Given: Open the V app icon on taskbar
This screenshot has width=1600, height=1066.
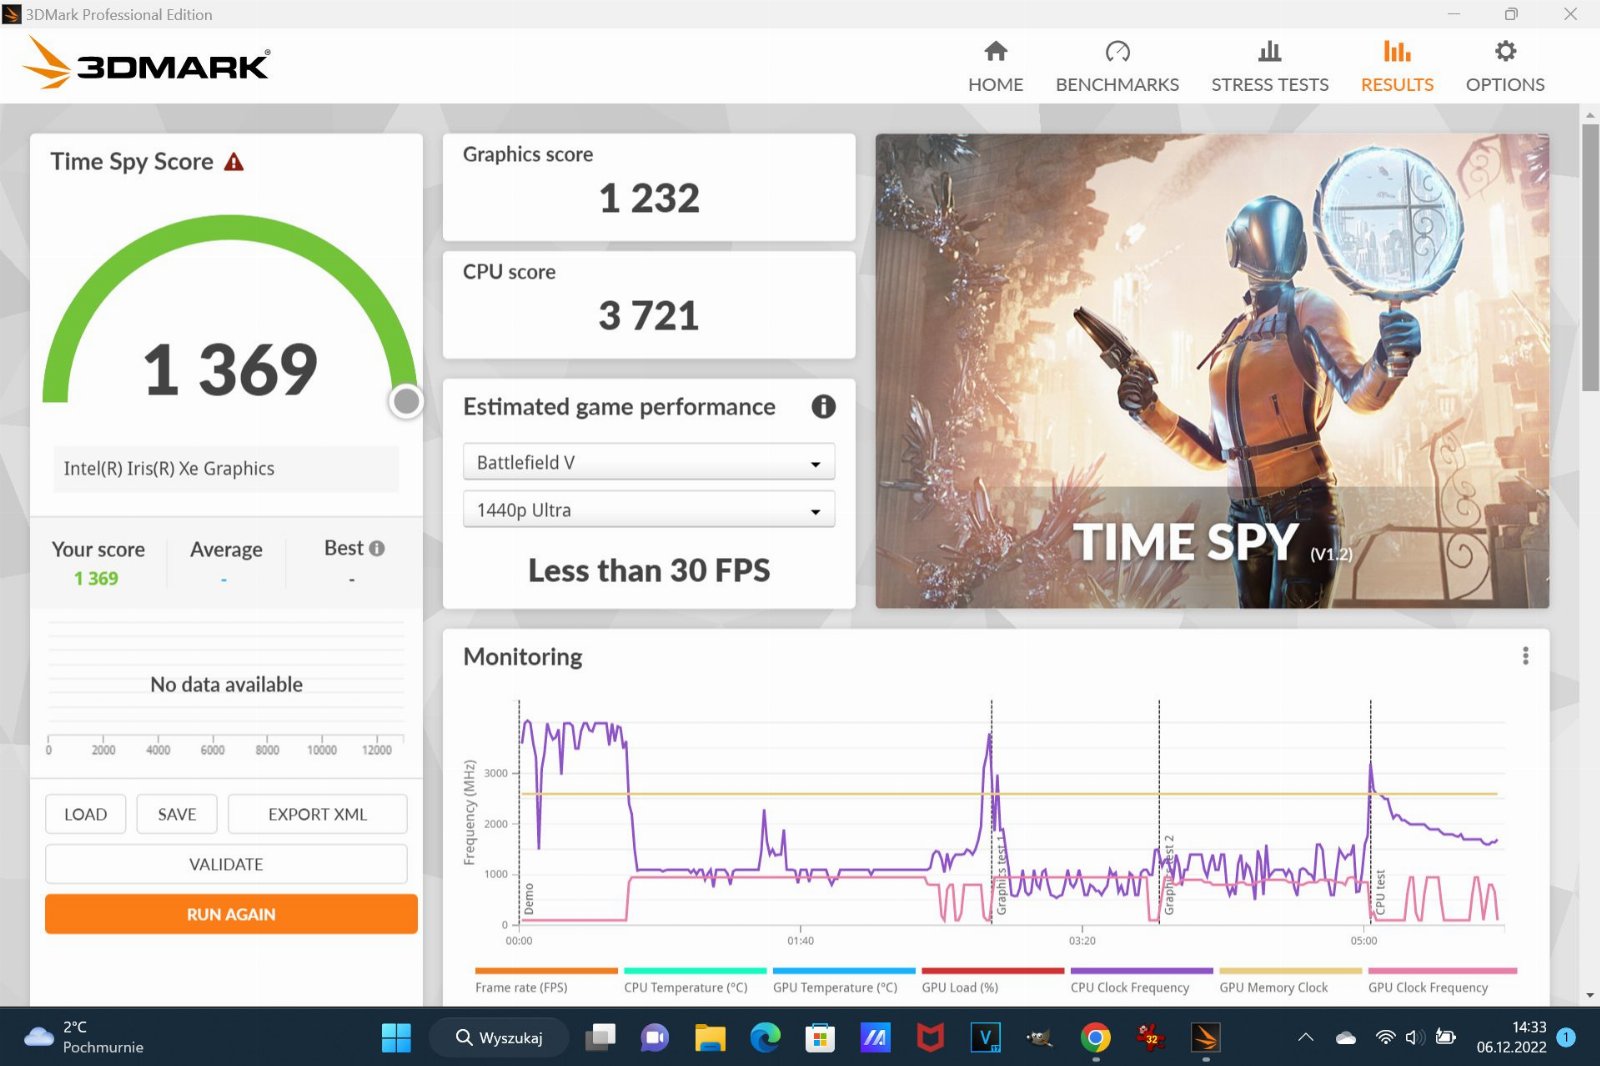Looking at the screenshot, I should coord(985,1038).
